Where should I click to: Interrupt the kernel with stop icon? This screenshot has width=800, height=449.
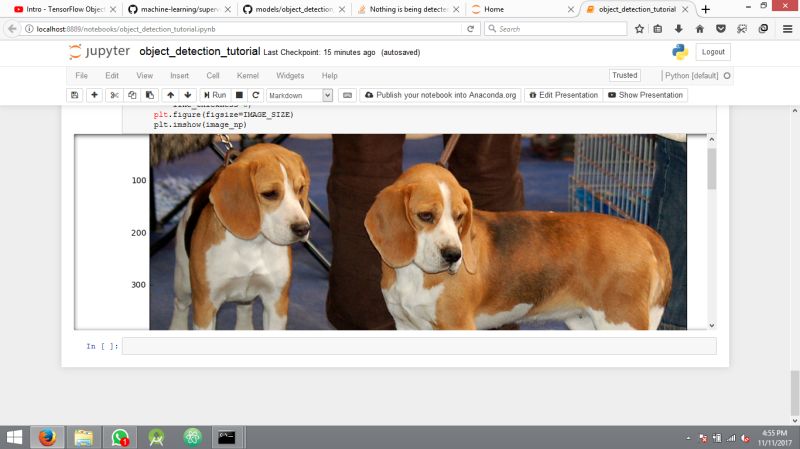coord(239,95)
